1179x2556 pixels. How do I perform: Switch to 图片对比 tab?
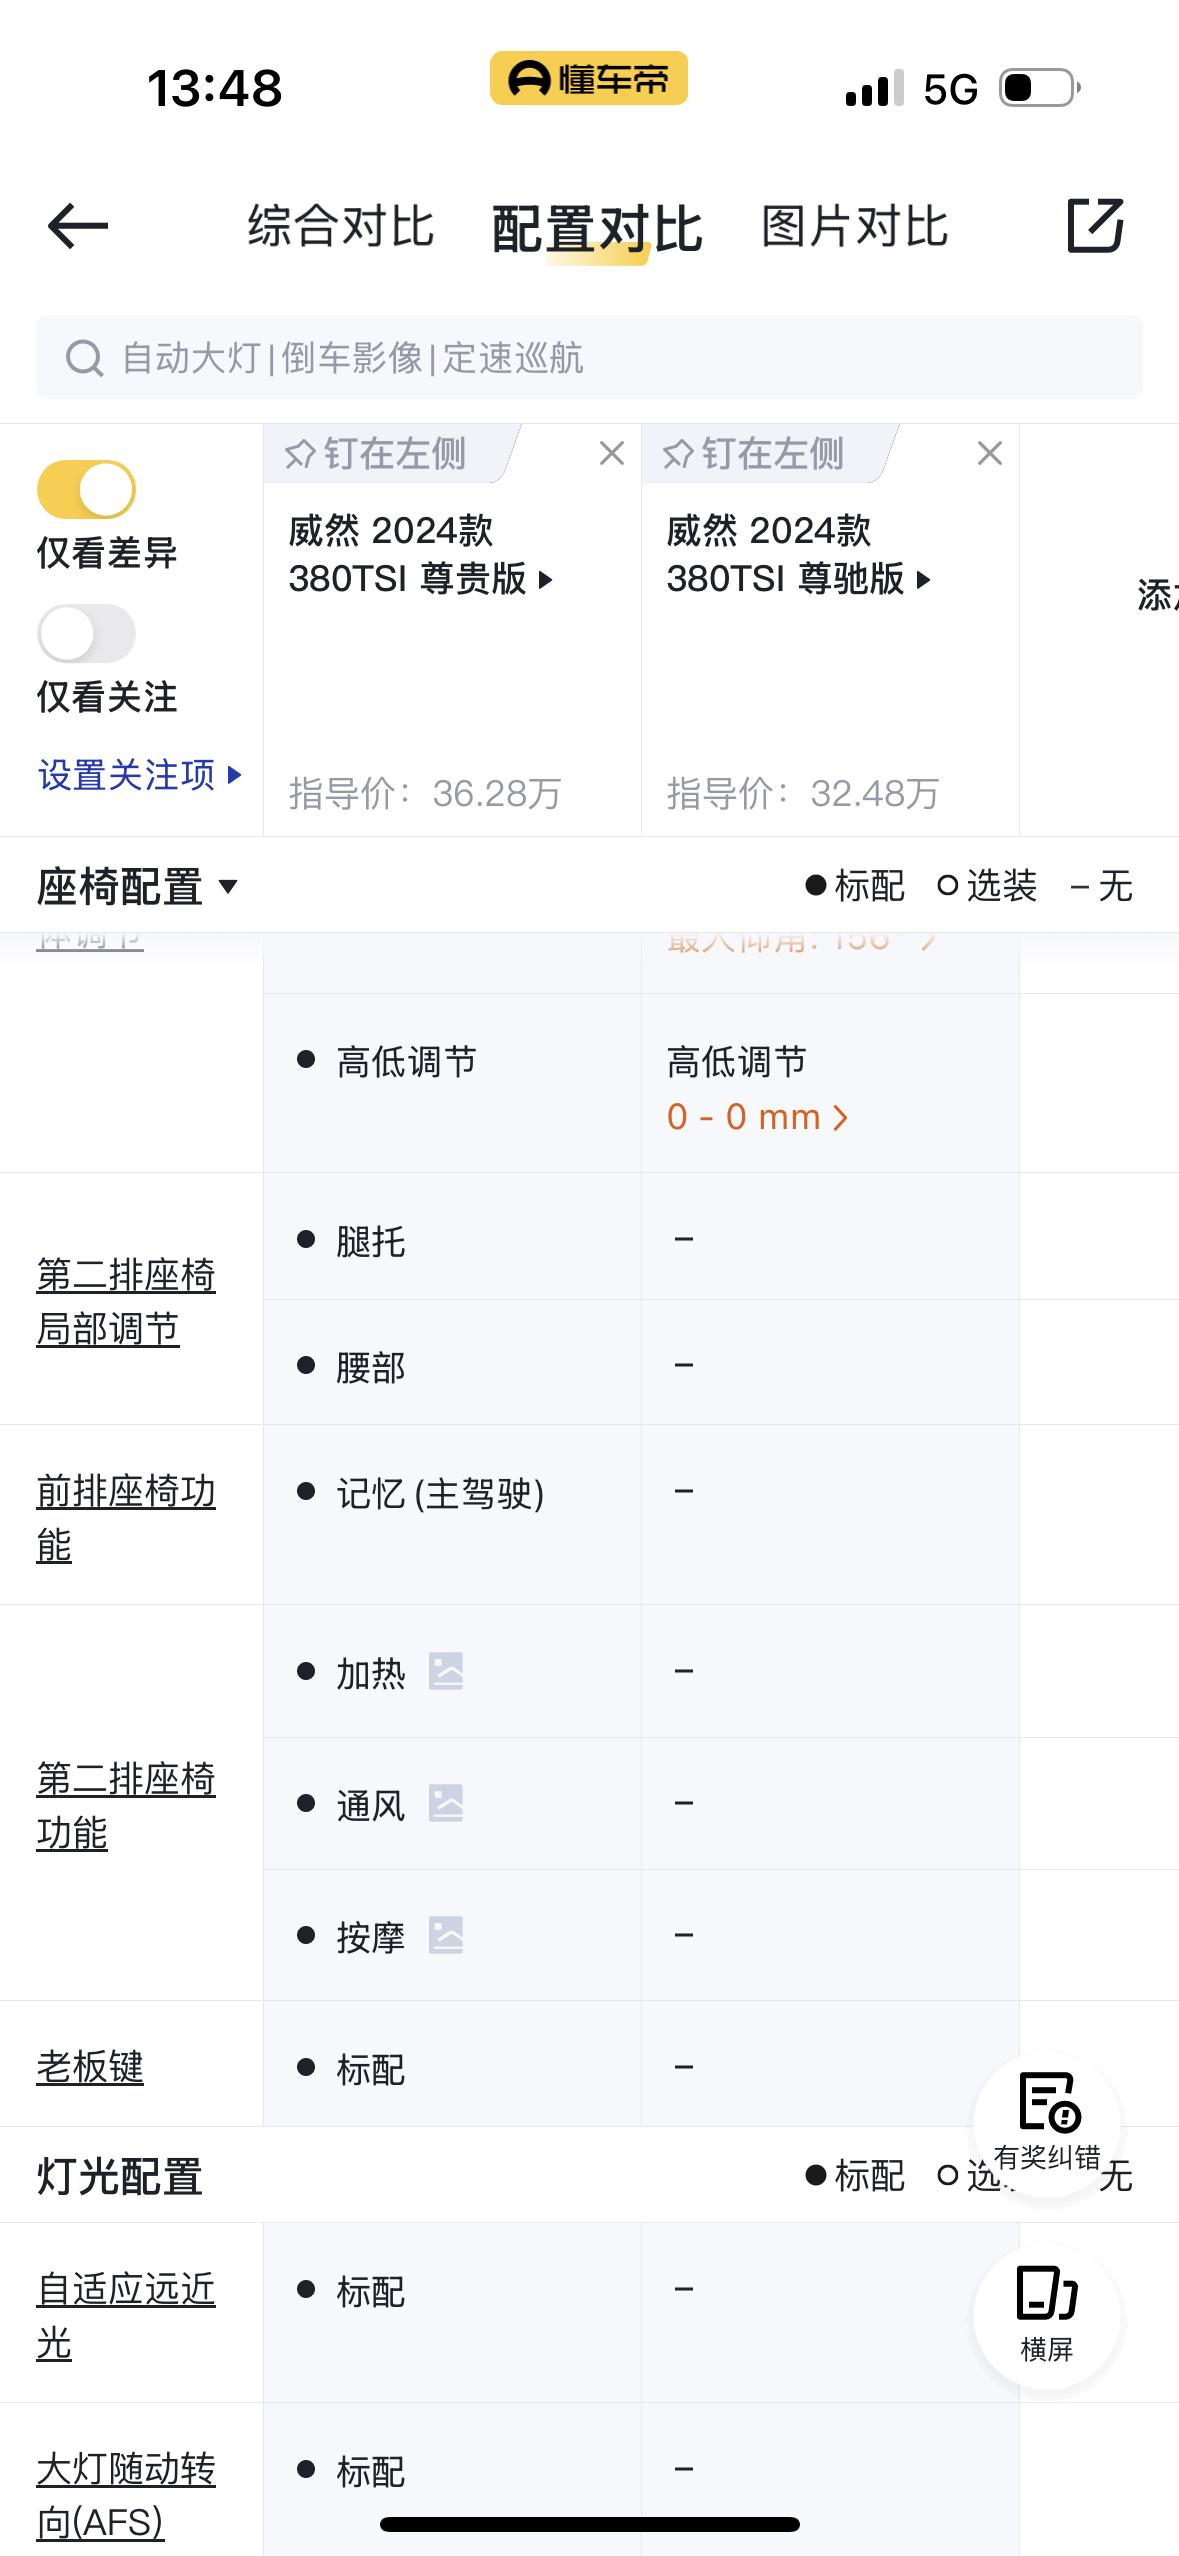point(855,226)
